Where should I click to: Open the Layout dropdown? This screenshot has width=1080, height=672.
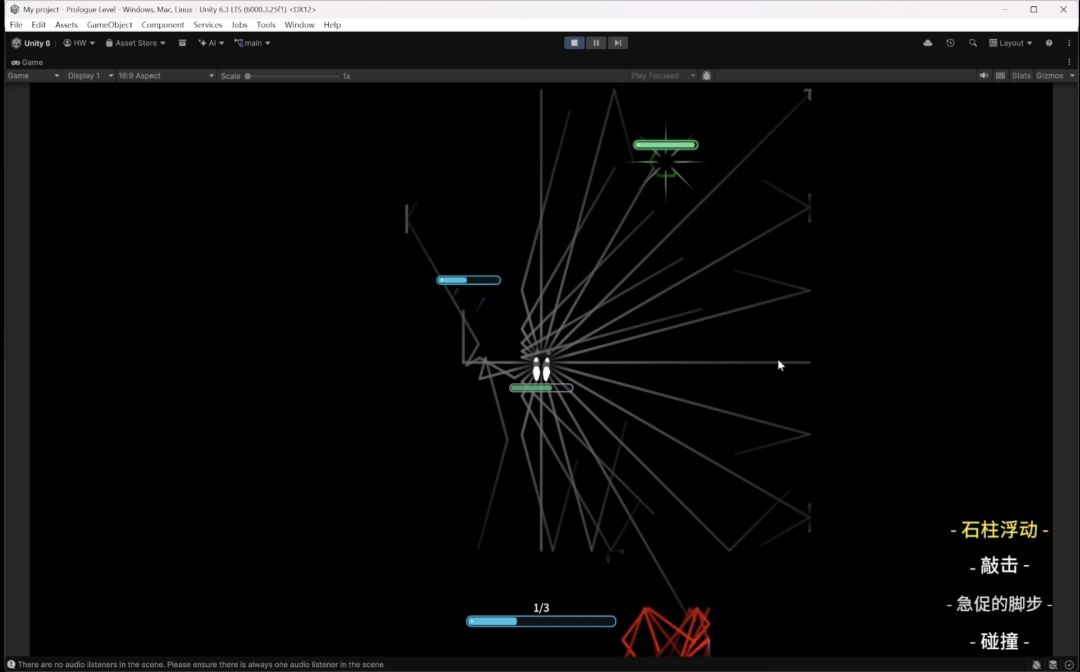[1010, 43]
